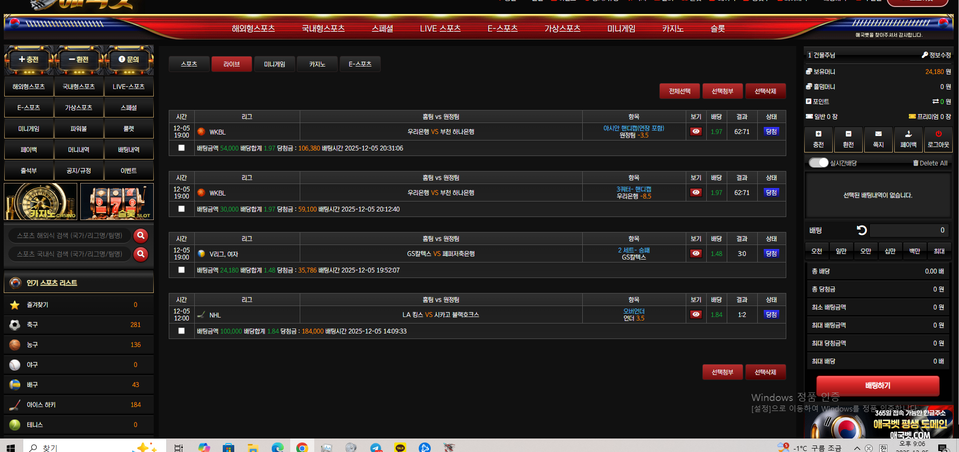
Task: Open 해외형스포츠 in the top navigation
Action: click(x=253, y=29)
